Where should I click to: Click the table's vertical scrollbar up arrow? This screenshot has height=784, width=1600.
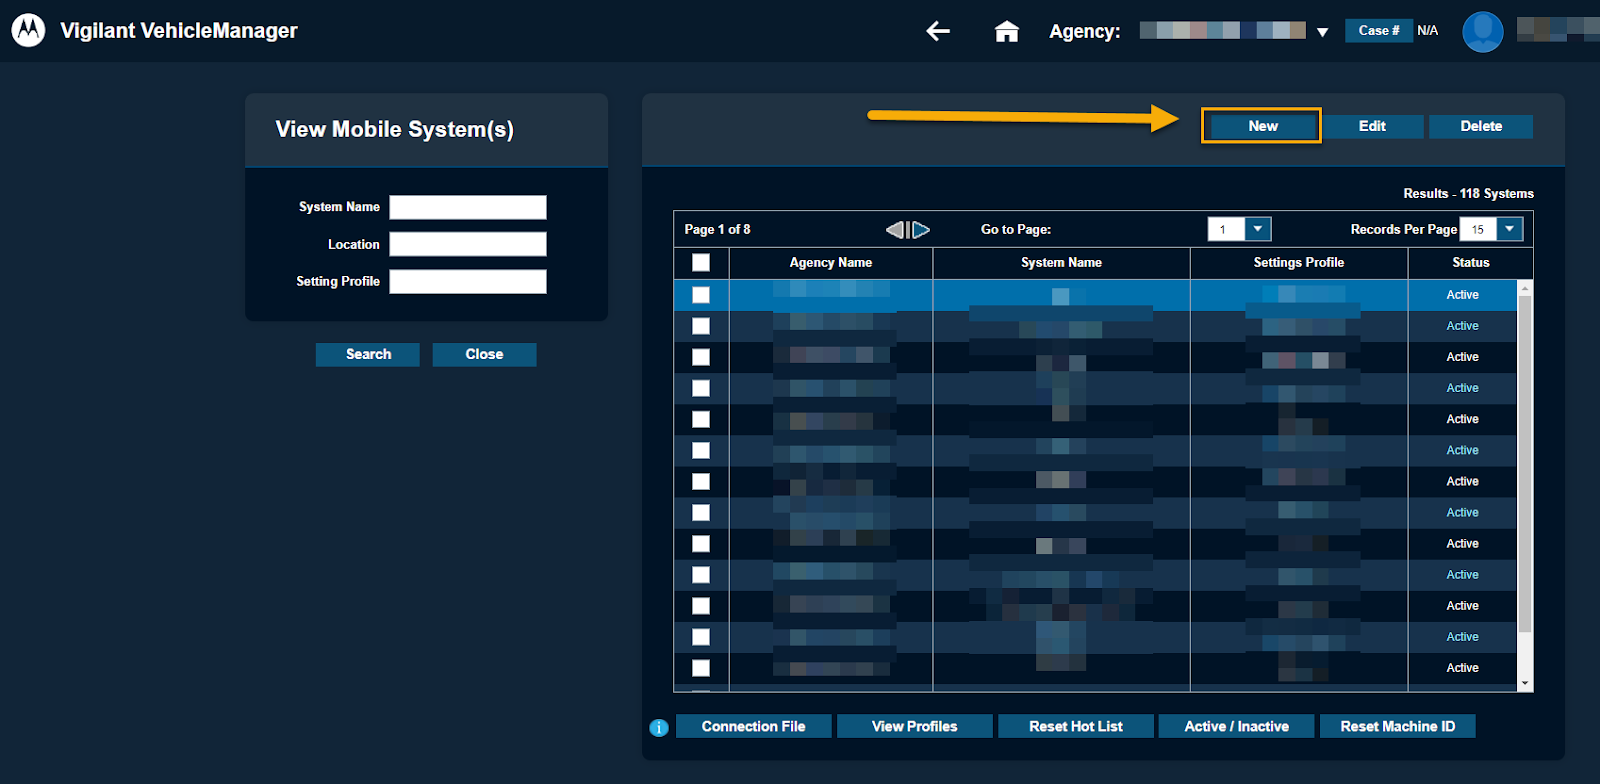(x=1525, y=288)
